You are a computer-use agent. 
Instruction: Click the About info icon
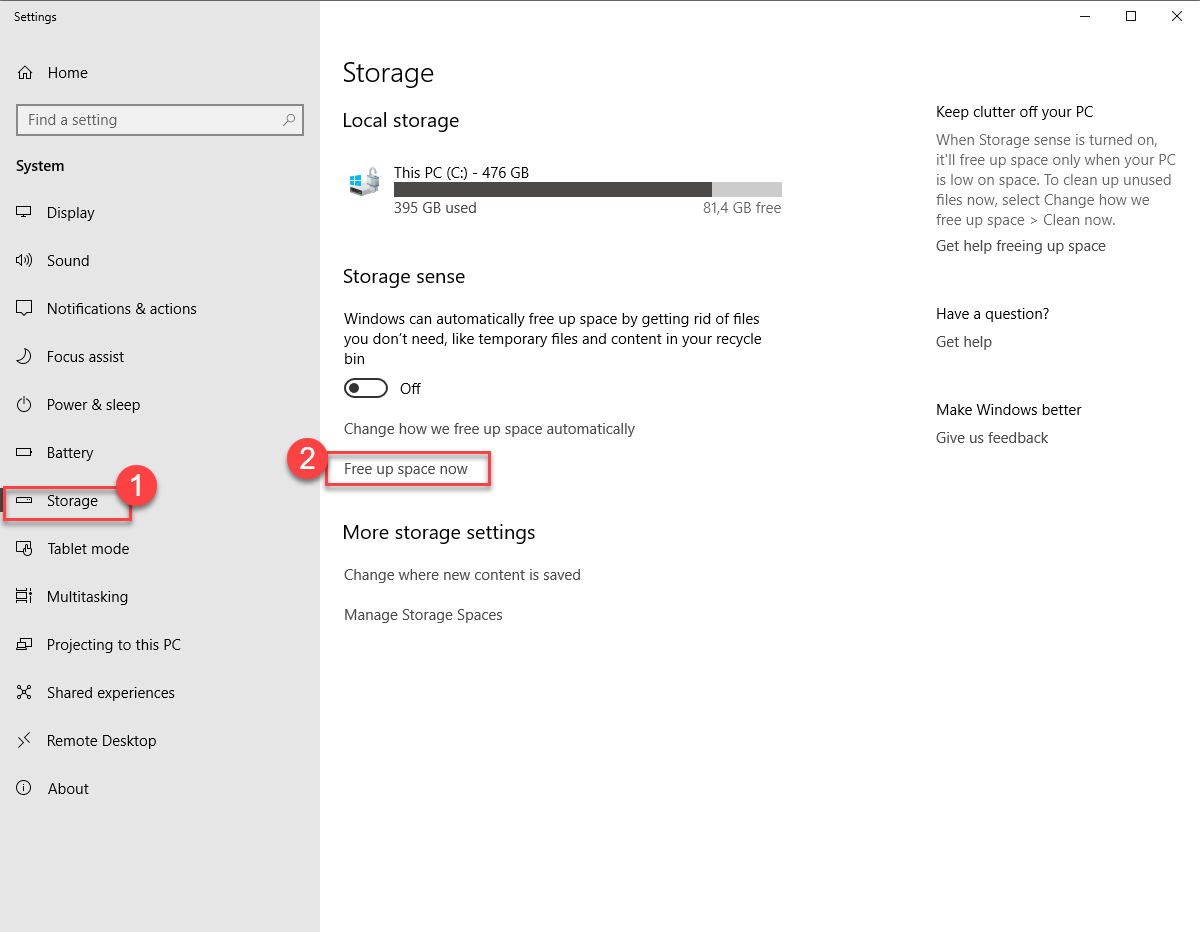pos(25,789)
